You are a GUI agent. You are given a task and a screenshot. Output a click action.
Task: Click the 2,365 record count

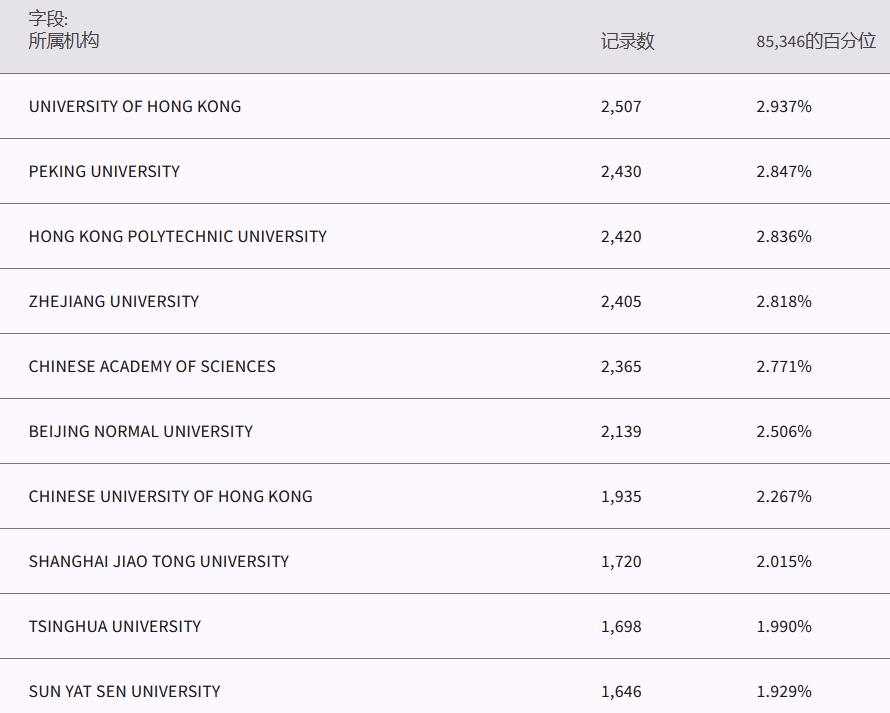621,366
